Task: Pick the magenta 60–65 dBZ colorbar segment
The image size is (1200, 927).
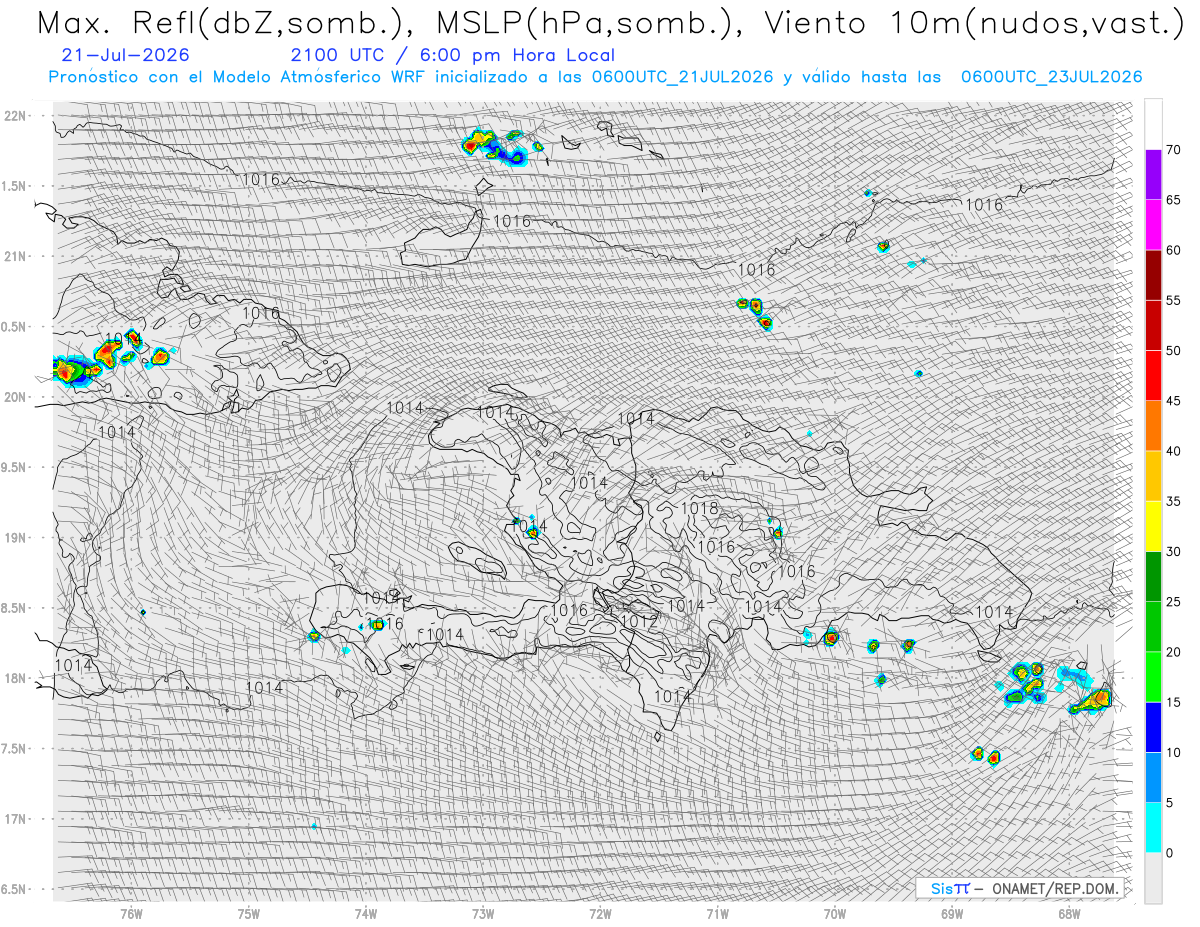Action: point(1153,225)
